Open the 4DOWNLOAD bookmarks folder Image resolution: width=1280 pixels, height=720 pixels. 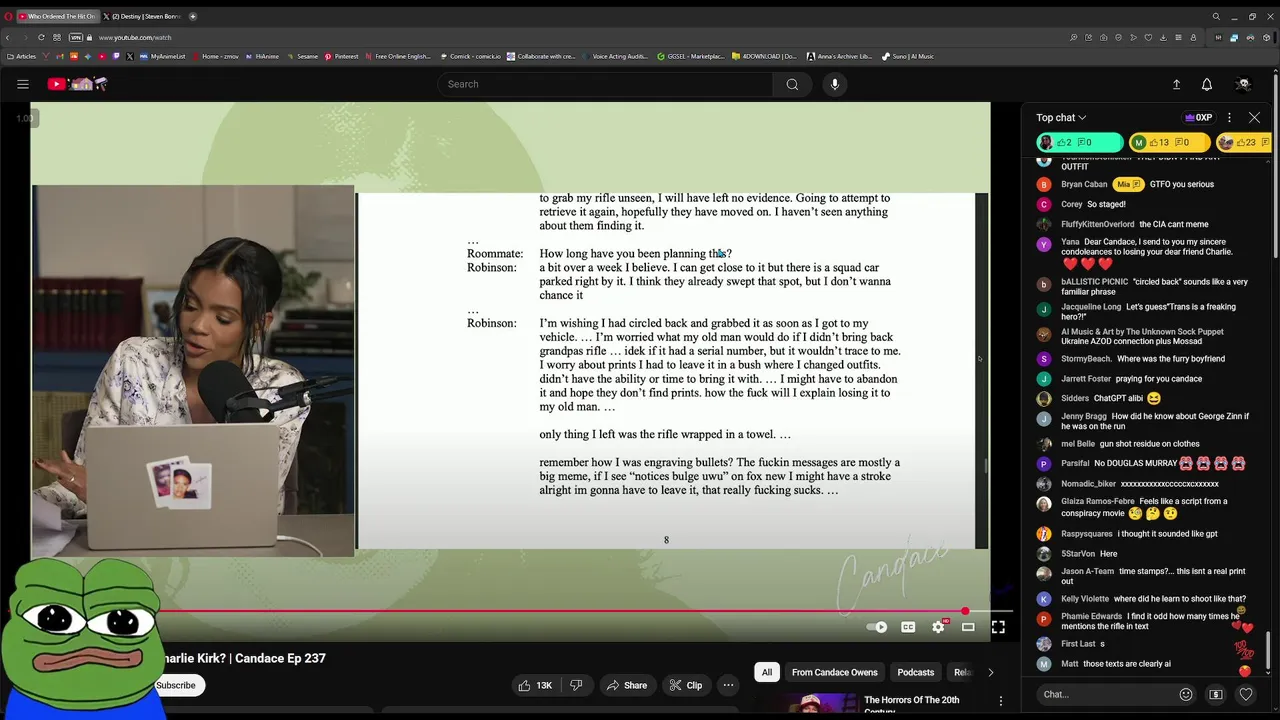coord(765,56)
